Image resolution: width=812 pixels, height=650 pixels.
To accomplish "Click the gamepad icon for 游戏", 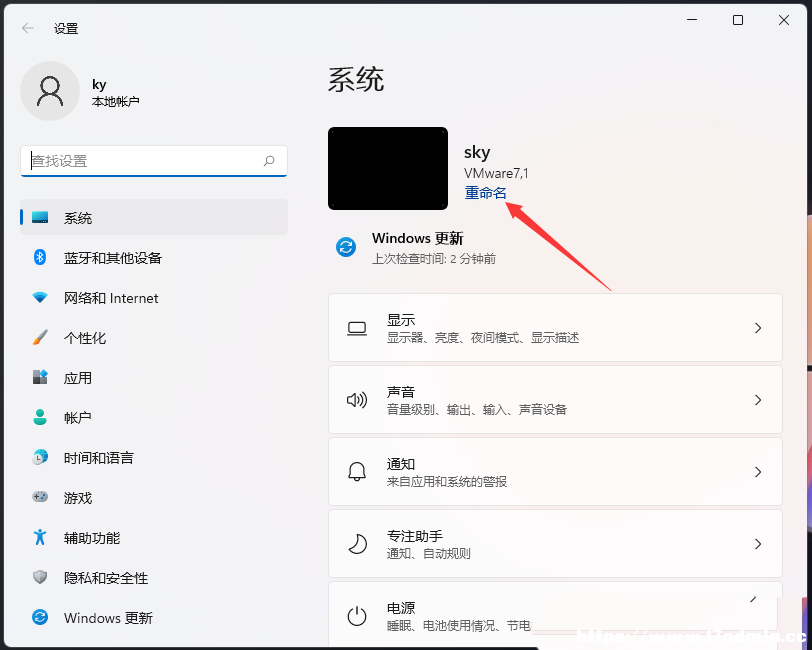I will 40,497.
